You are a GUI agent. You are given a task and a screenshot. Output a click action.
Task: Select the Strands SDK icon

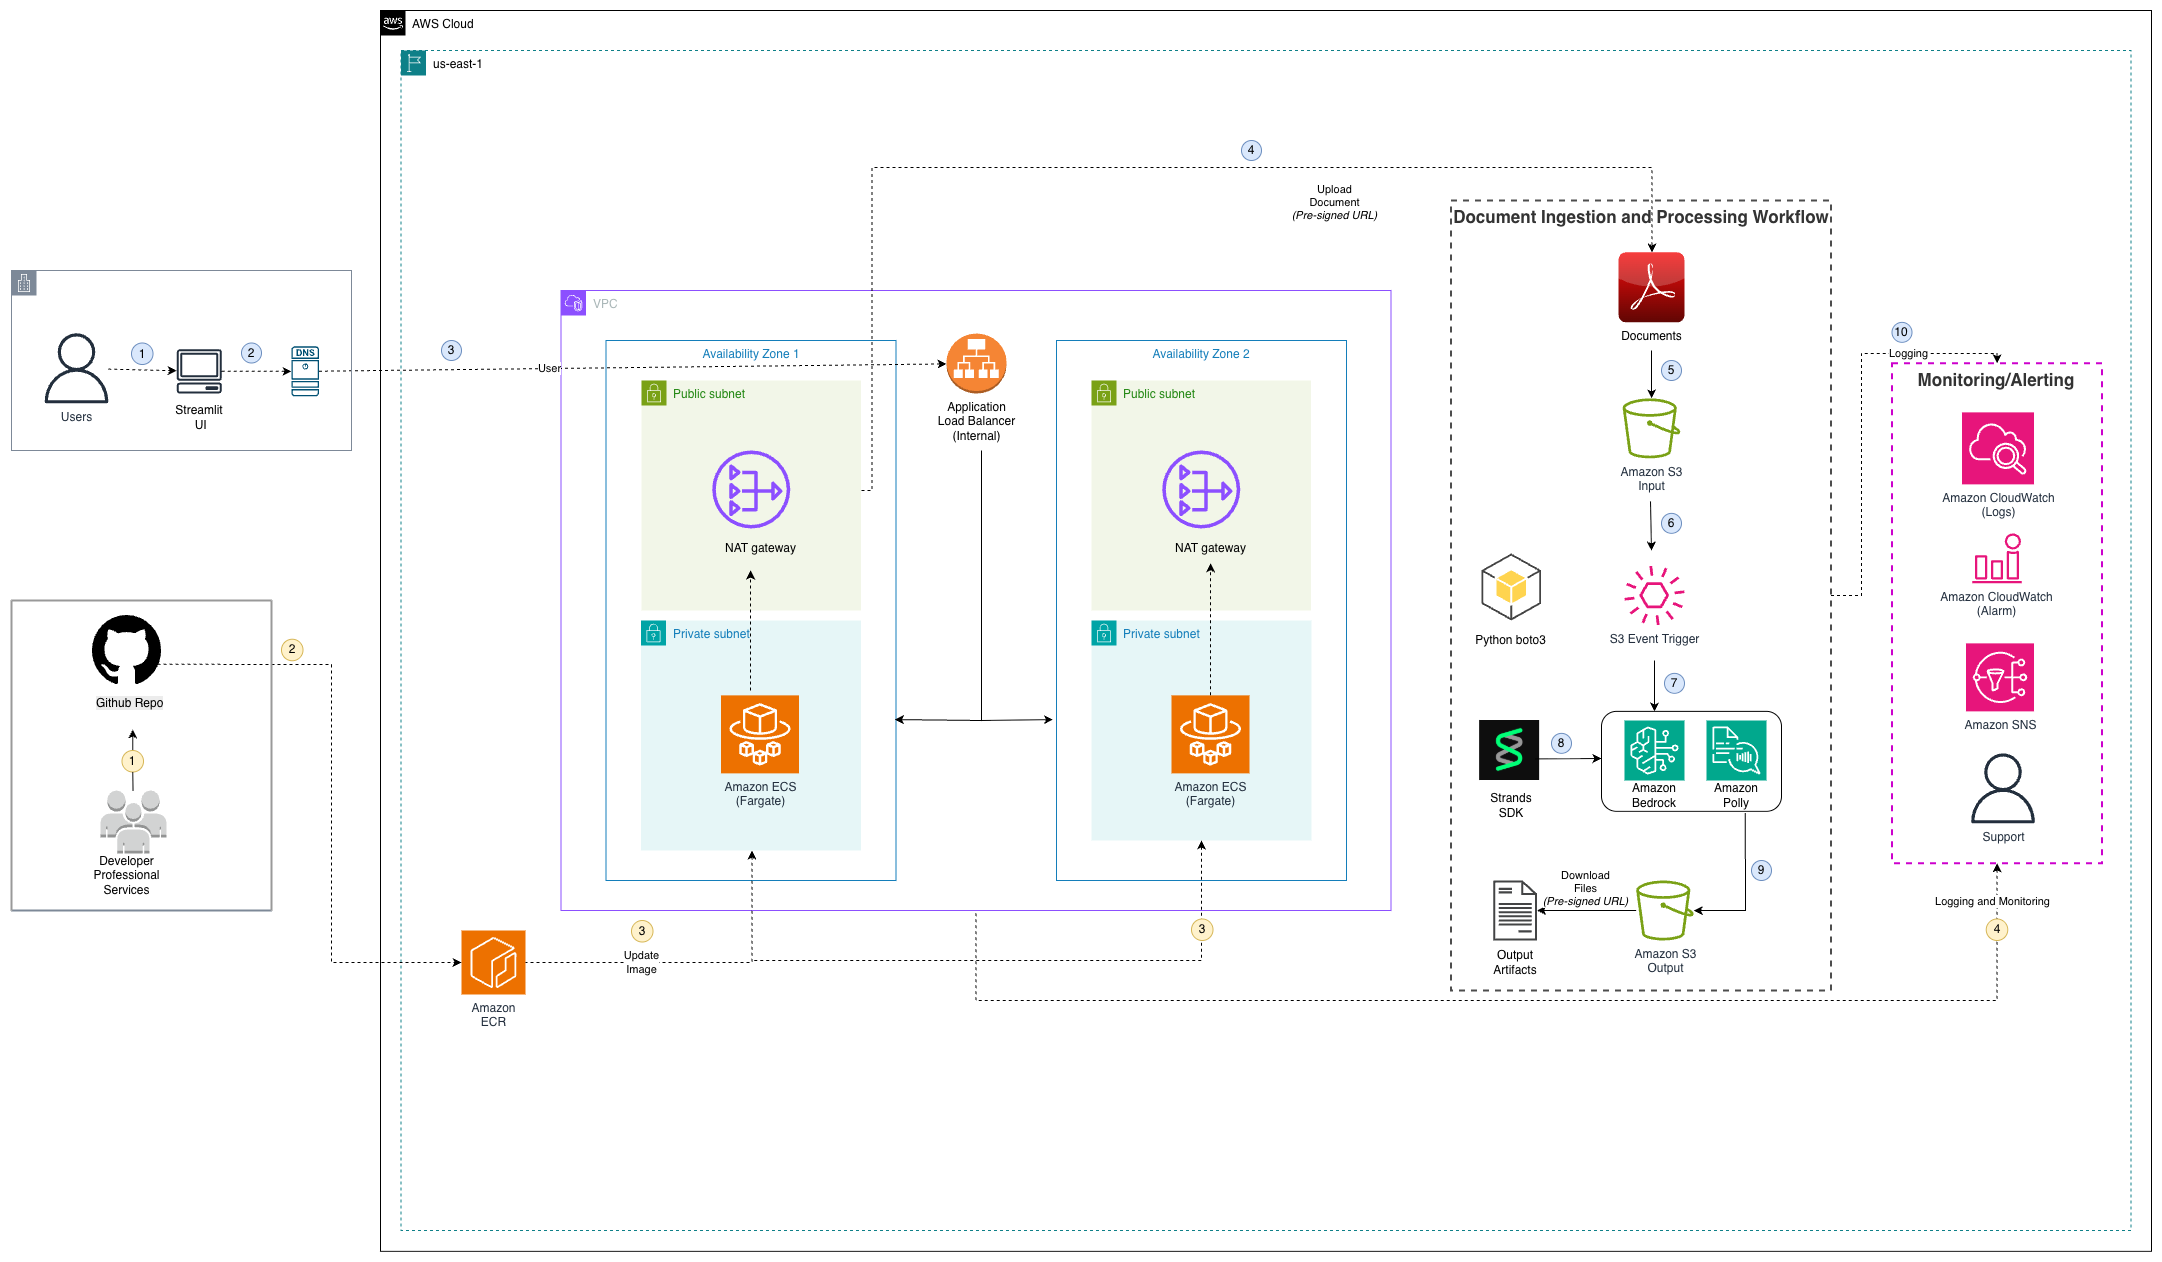(x=1509, y=750)
